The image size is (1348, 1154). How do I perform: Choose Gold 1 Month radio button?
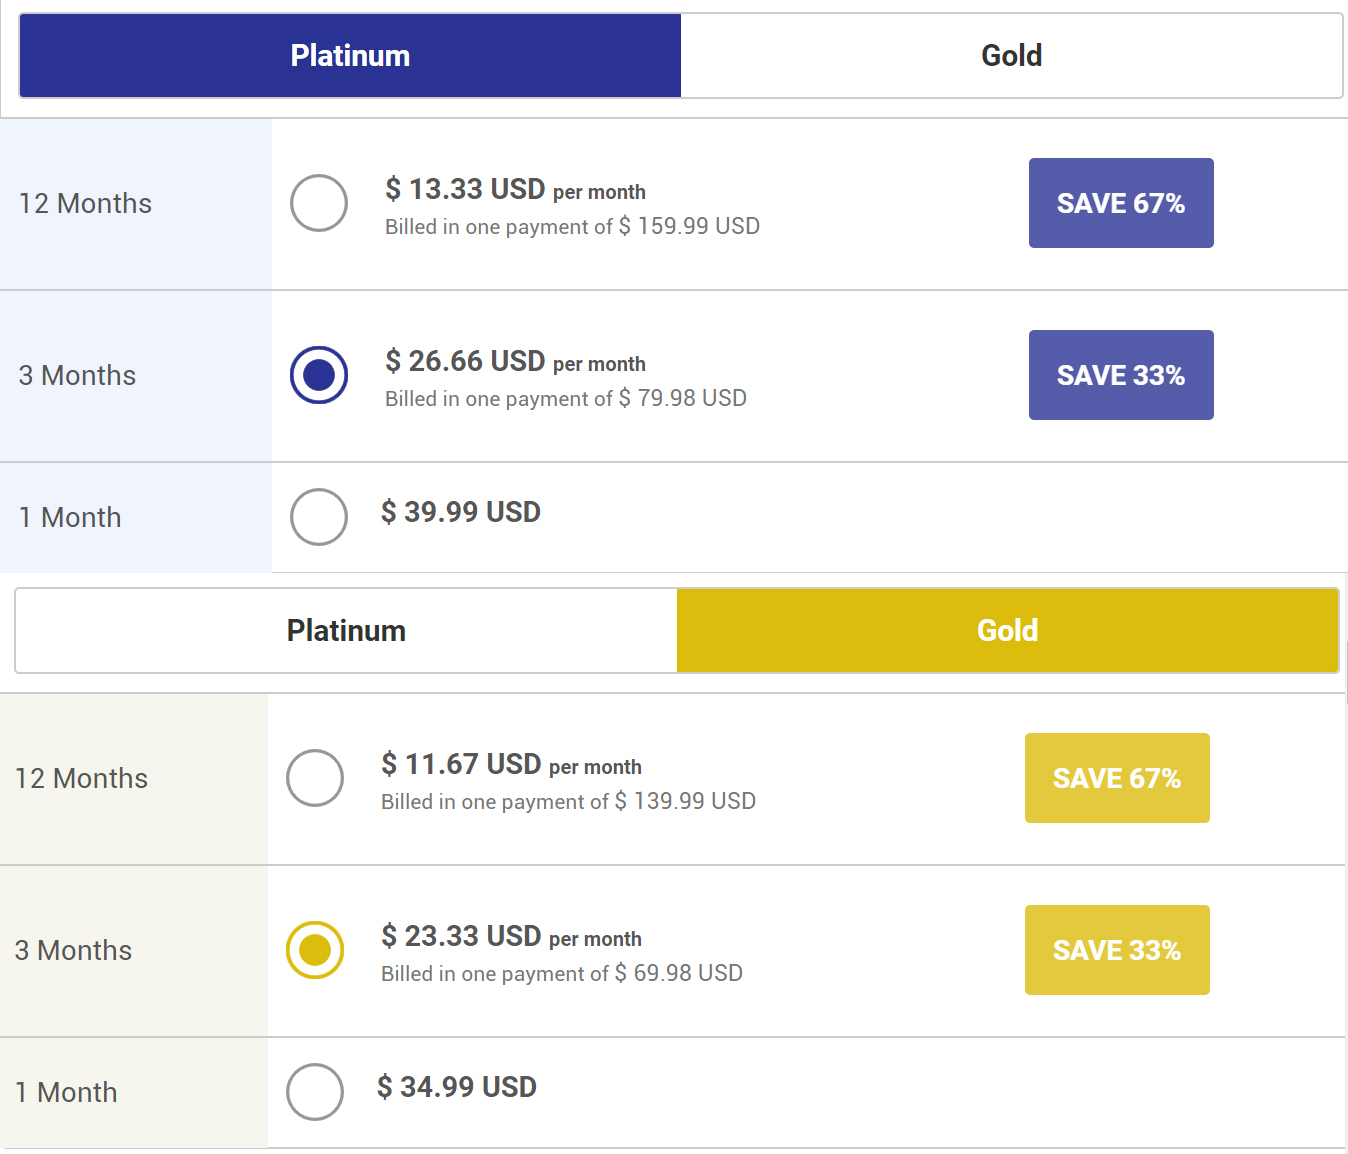[315, 1092]
